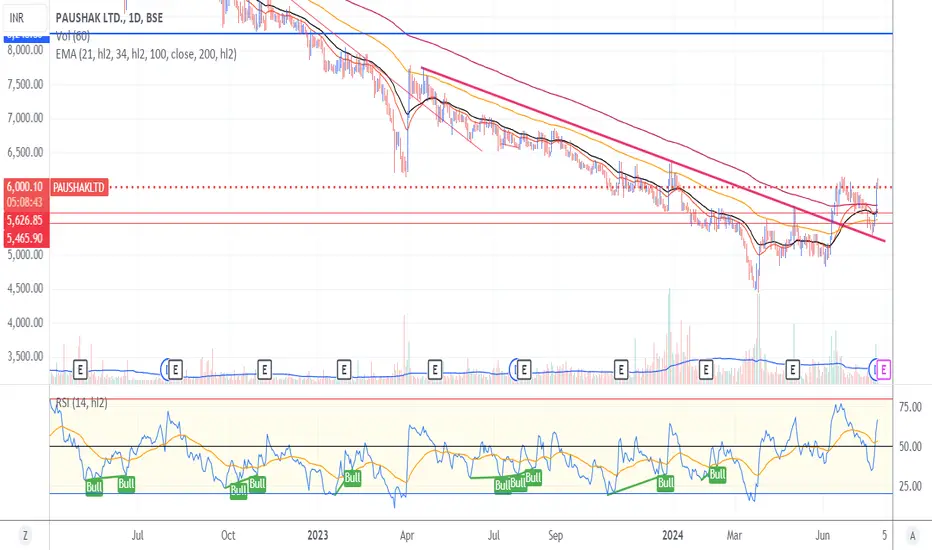The image size is (932, 550).
Task: Click the earnings E marker just before Jun
Action: point(792,370)
